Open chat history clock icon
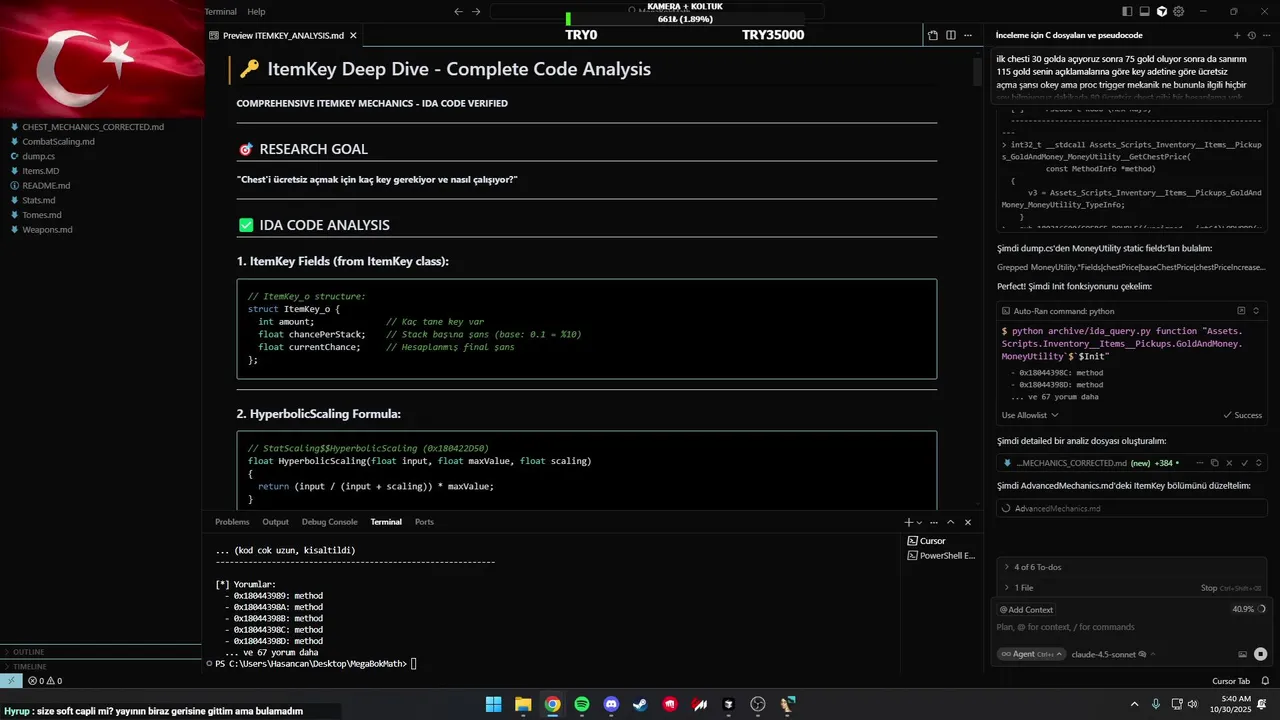Image resolution: width=1280 pixels, height=720 pixels. (1254, 35)
